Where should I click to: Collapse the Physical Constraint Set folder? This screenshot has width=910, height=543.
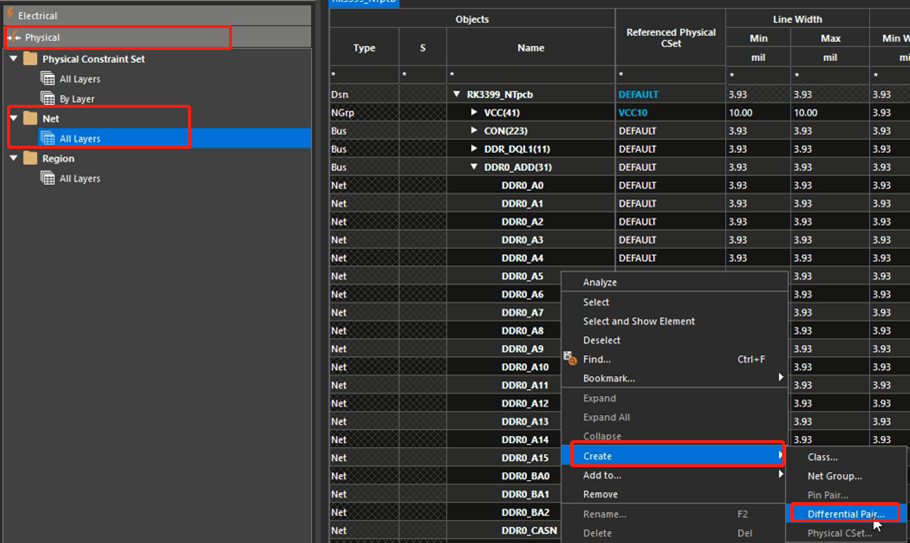[14, 59]
